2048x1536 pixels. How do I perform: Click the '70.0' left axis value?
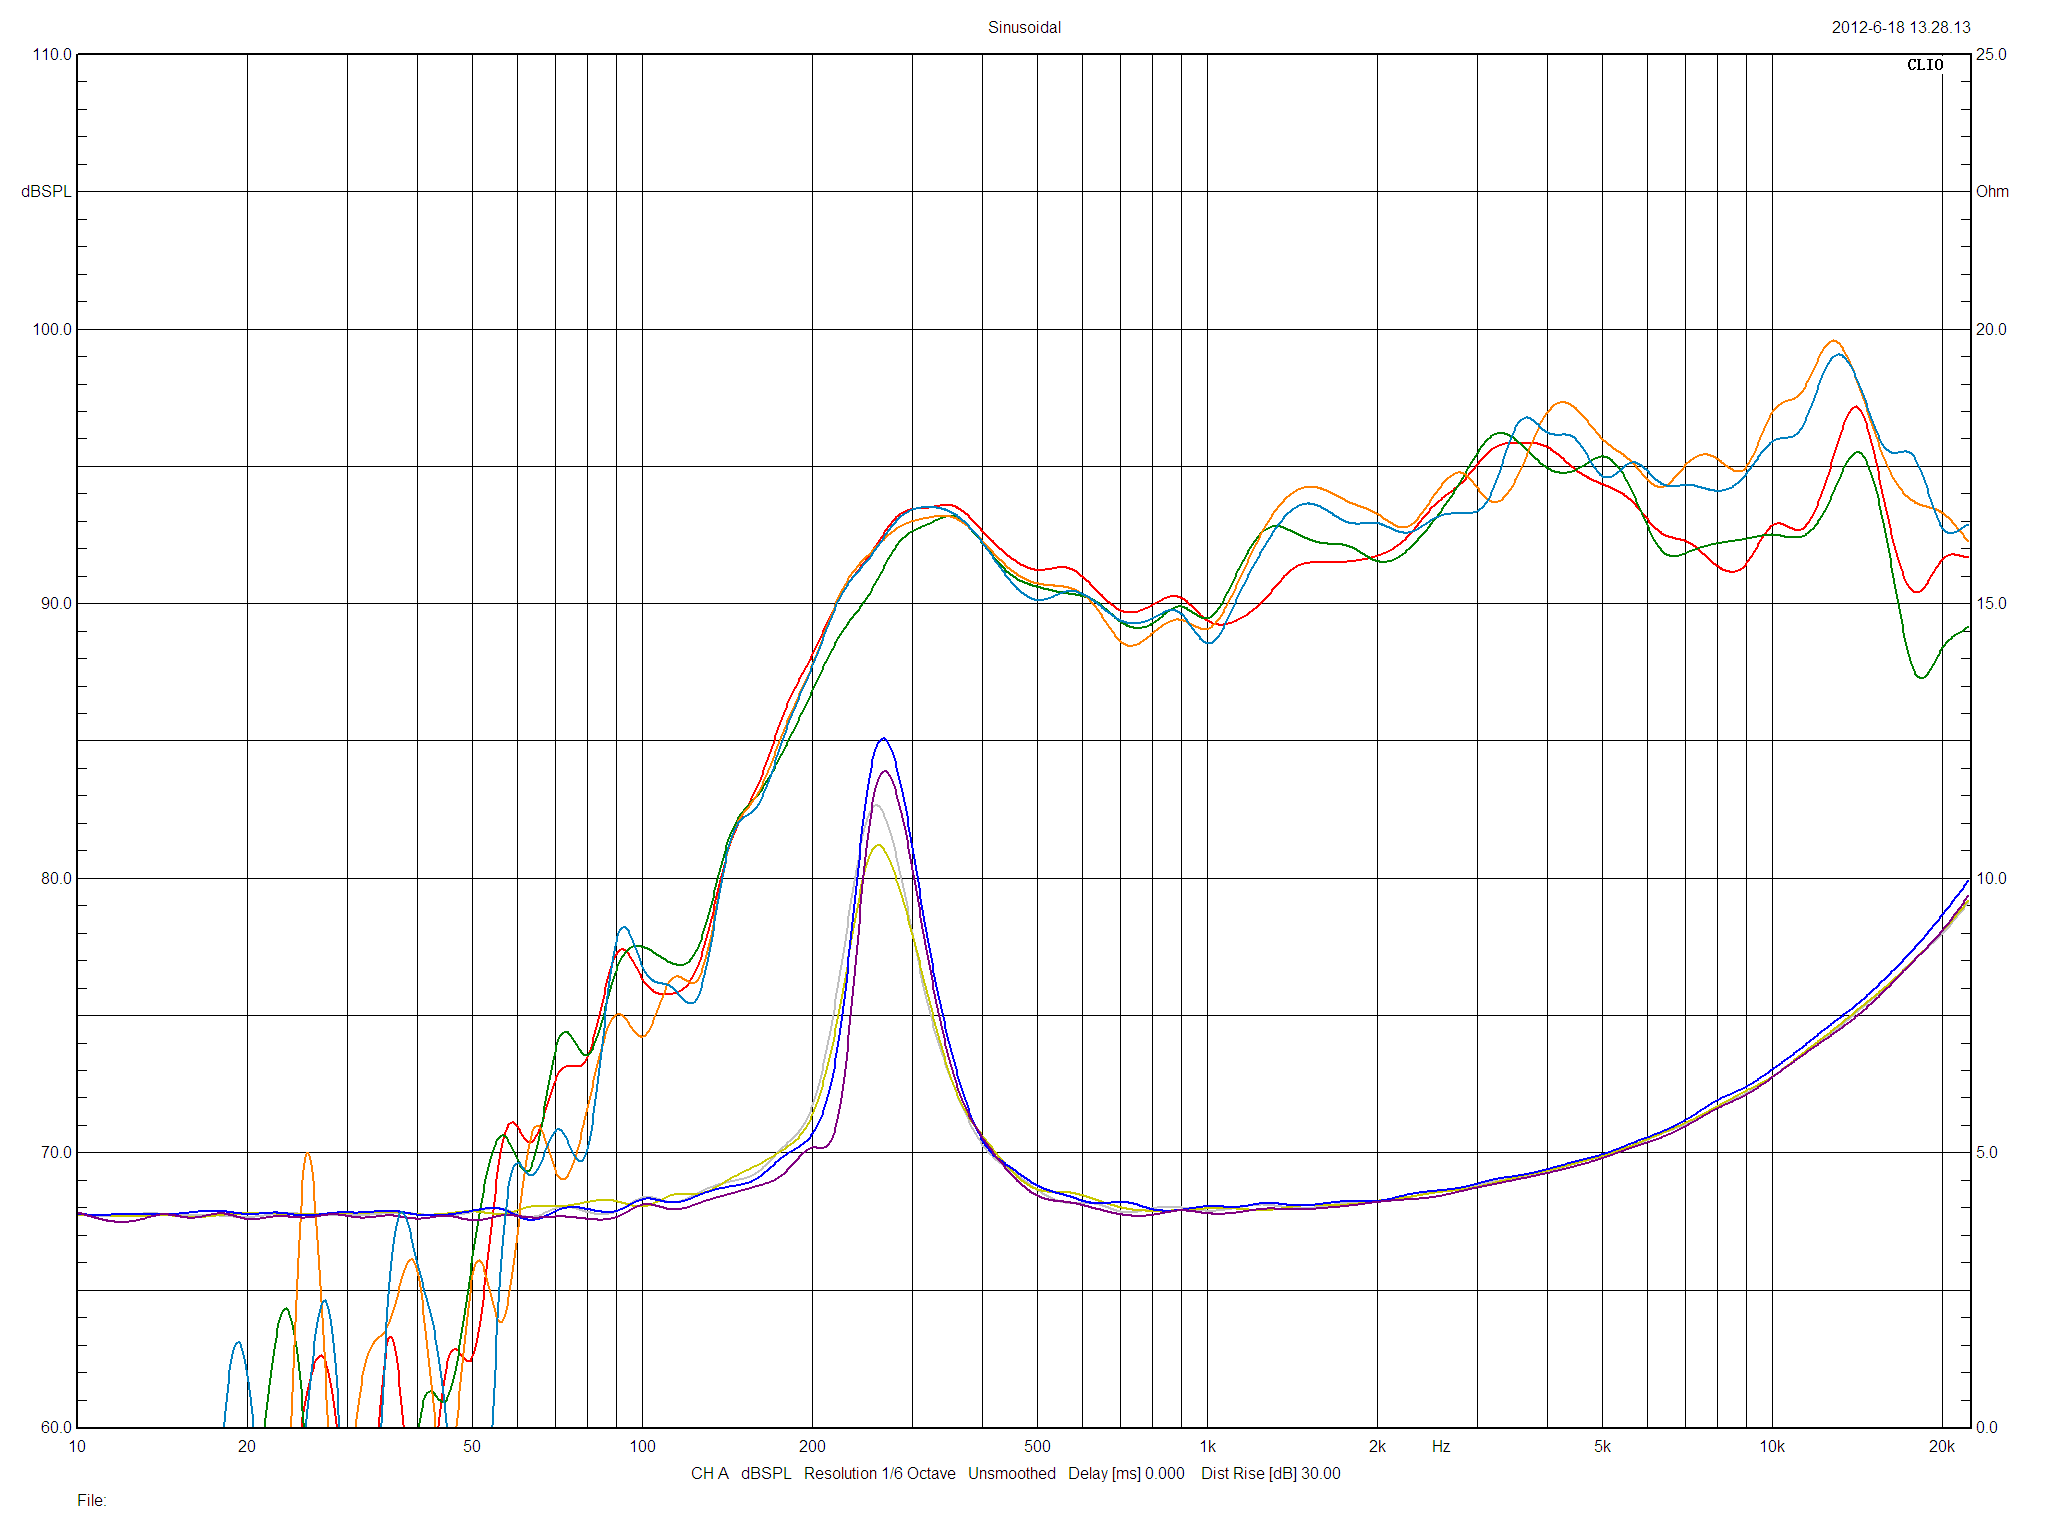coord(56,1152)
